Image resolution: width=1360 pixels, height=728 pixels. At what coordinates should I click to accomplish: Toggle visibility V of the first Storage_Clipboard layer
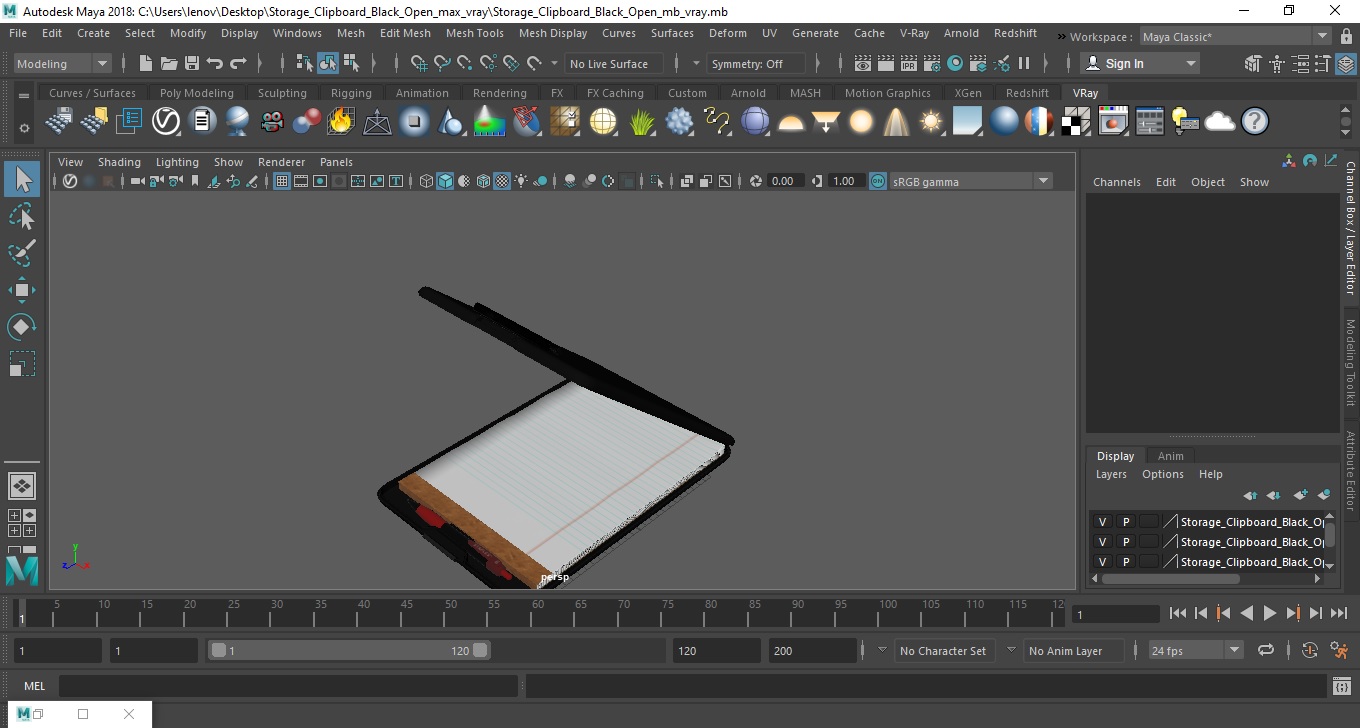click(1102, 522)
